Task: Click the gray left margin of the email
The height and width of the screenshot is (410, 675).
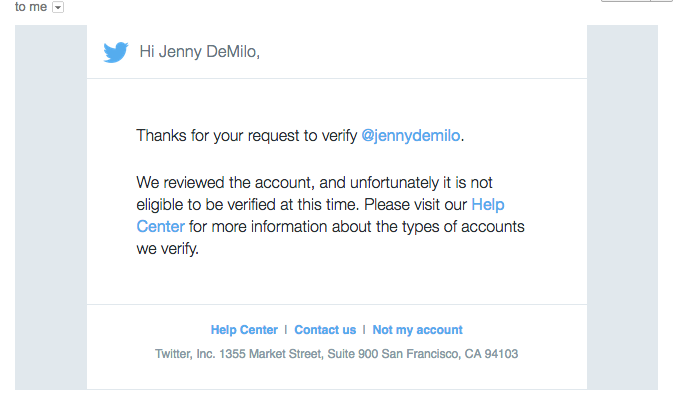Action: tap(51, 207)
